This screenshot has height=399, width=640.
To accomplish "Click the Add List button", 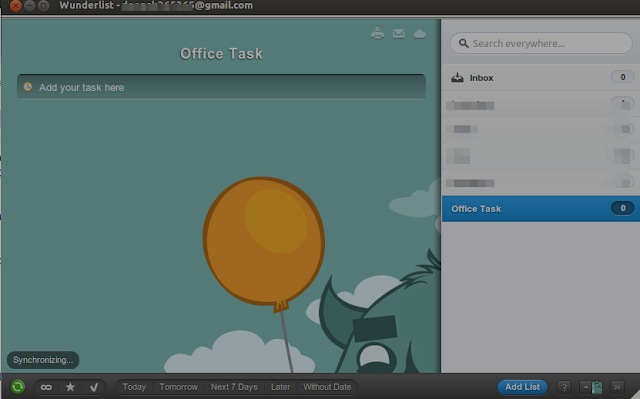I will (x=522, y=387).
